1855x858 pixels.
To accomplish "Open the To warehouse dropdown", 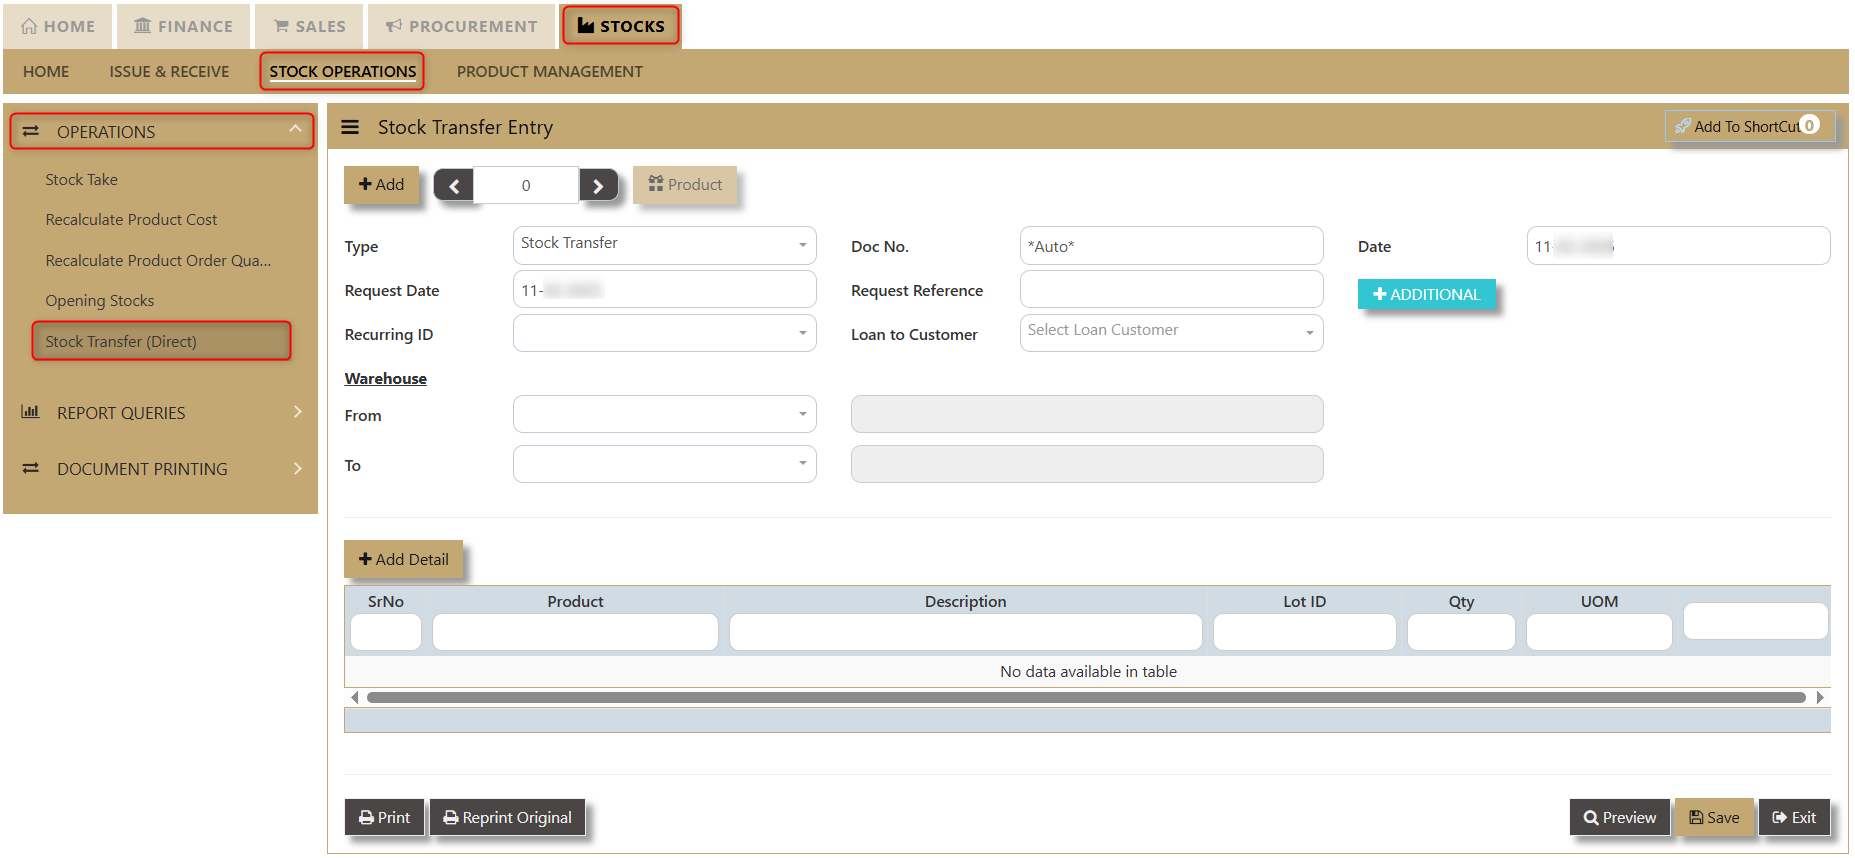I will [x=664, y=464].
